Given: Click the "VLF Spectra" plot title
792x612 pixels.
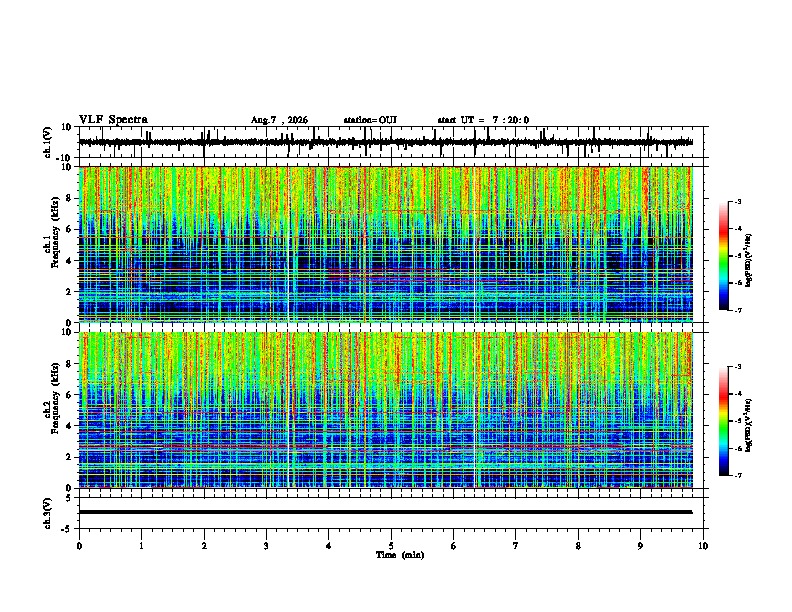Looking at the screenshot, I should click(x=113, y=120).
